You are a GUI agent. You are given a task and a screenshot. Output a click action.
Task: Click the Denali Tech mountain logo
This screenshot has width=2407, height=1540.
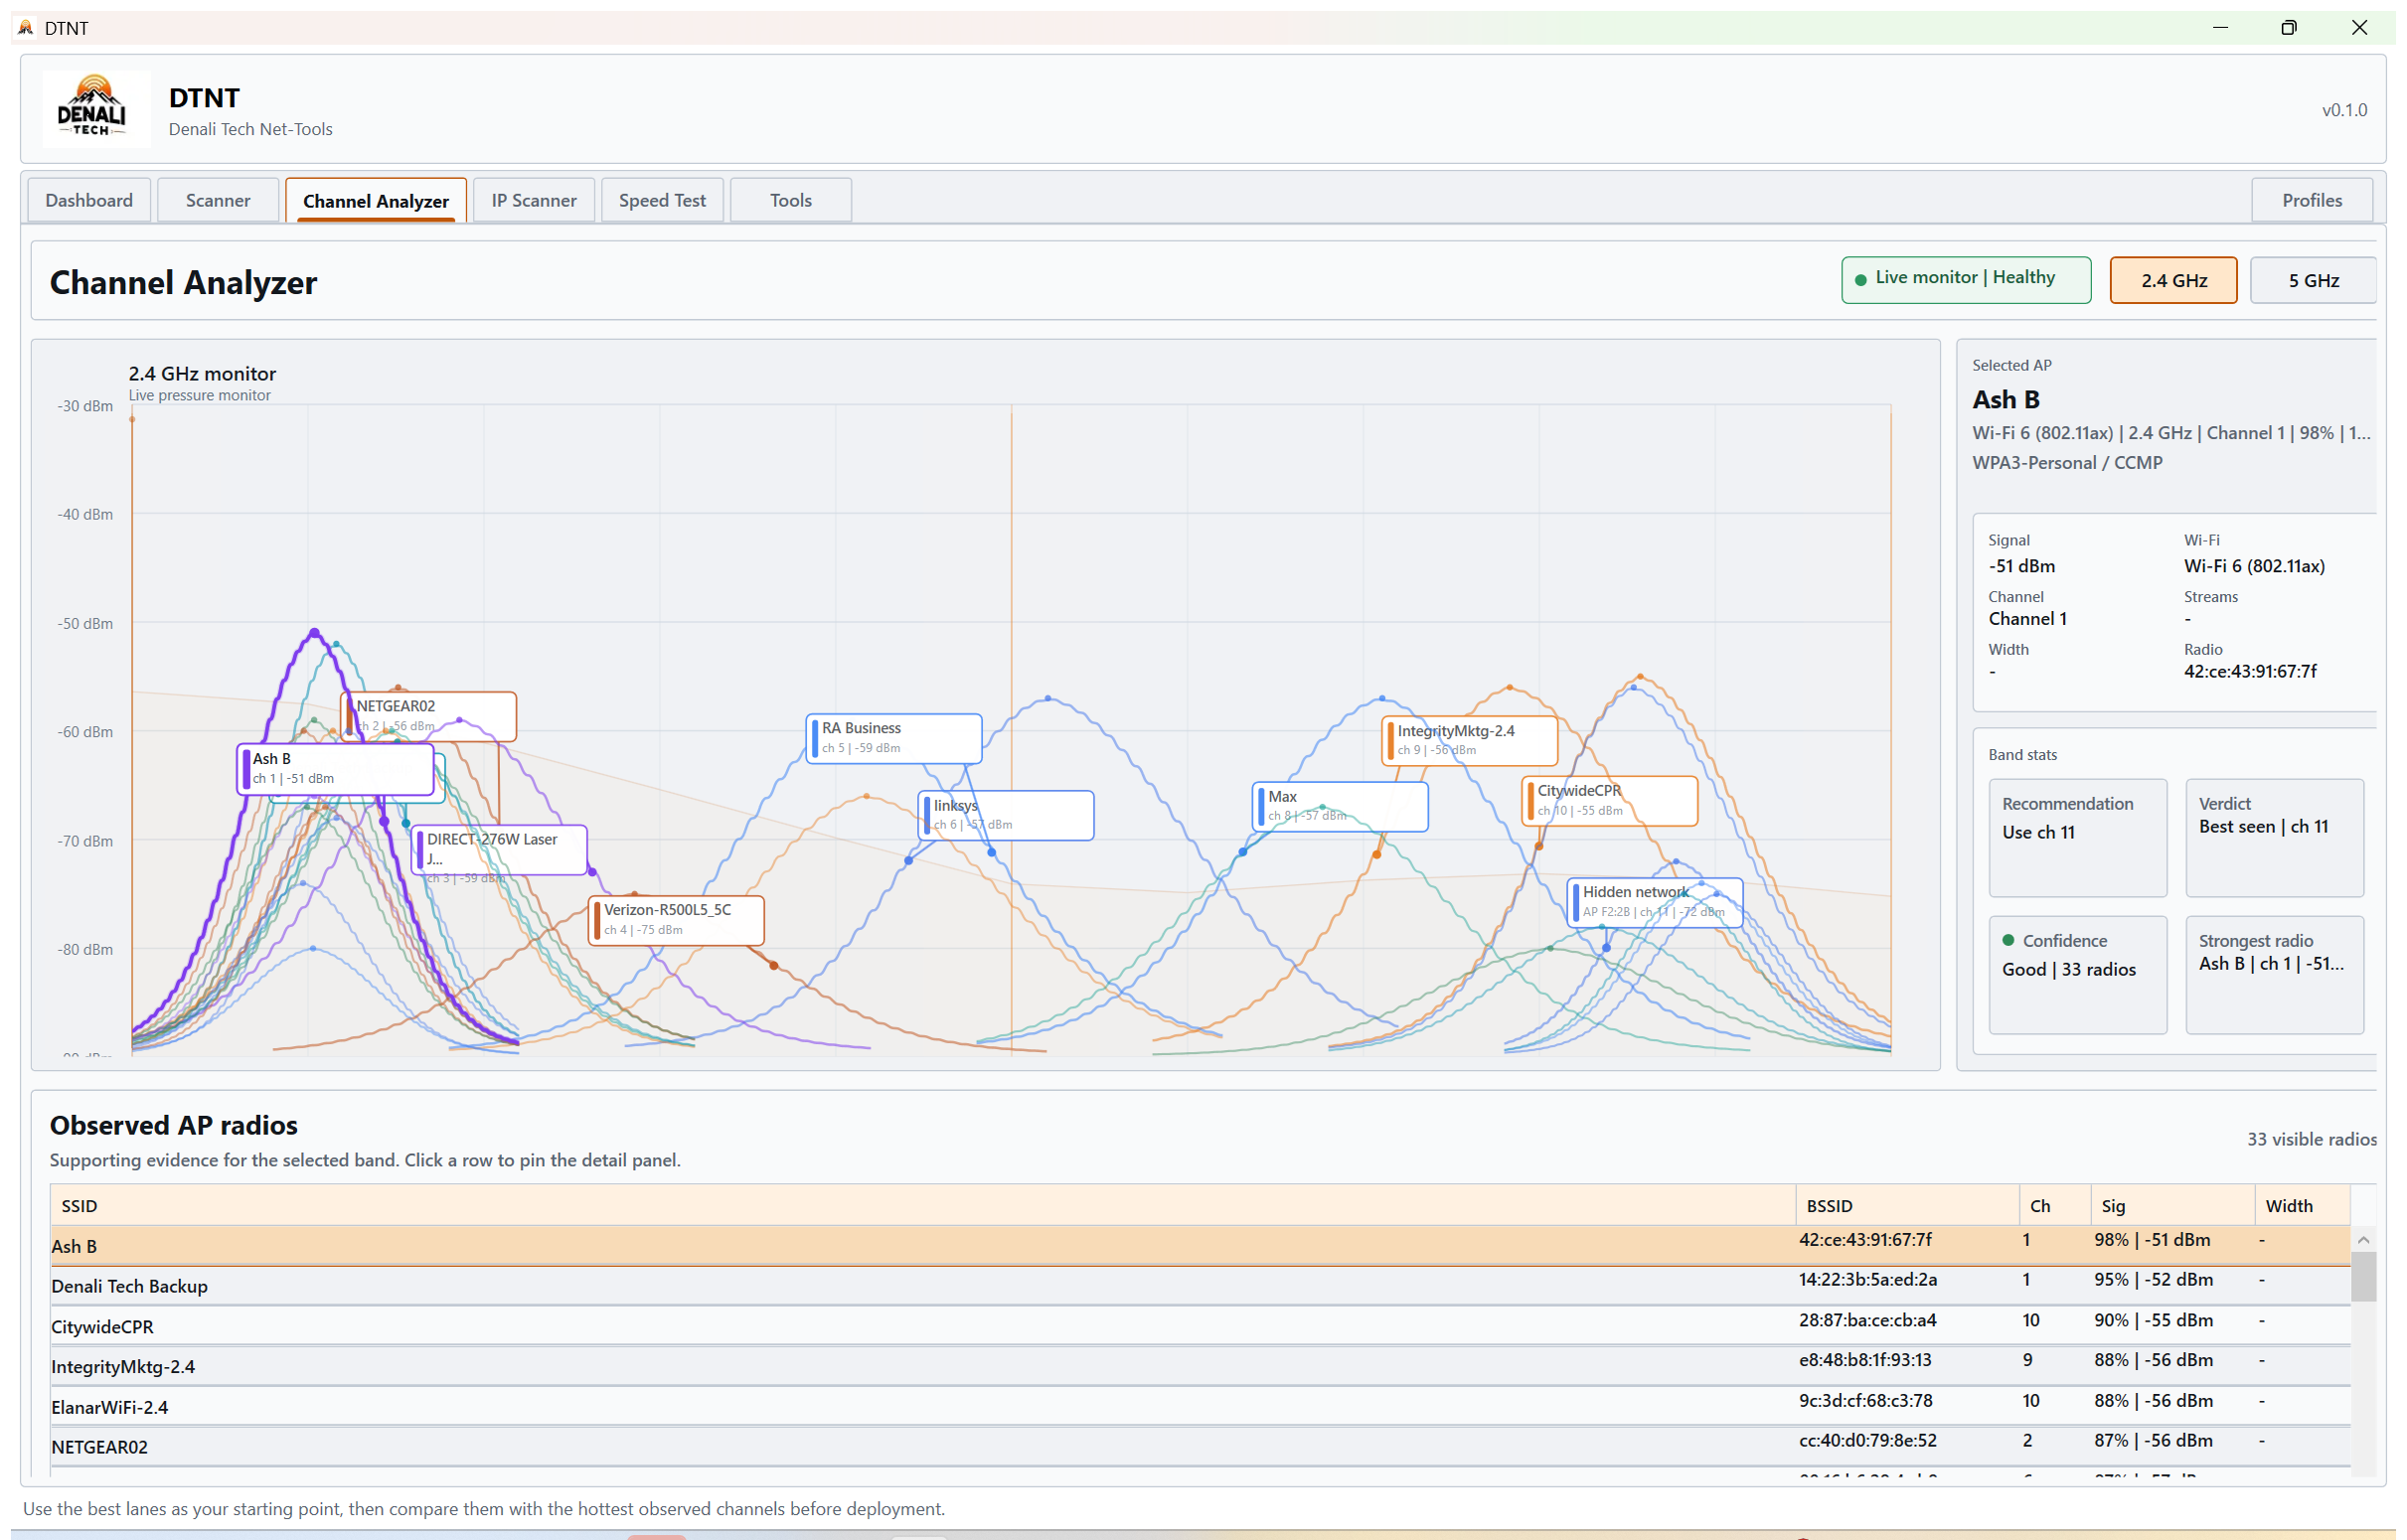click(95, 108)
